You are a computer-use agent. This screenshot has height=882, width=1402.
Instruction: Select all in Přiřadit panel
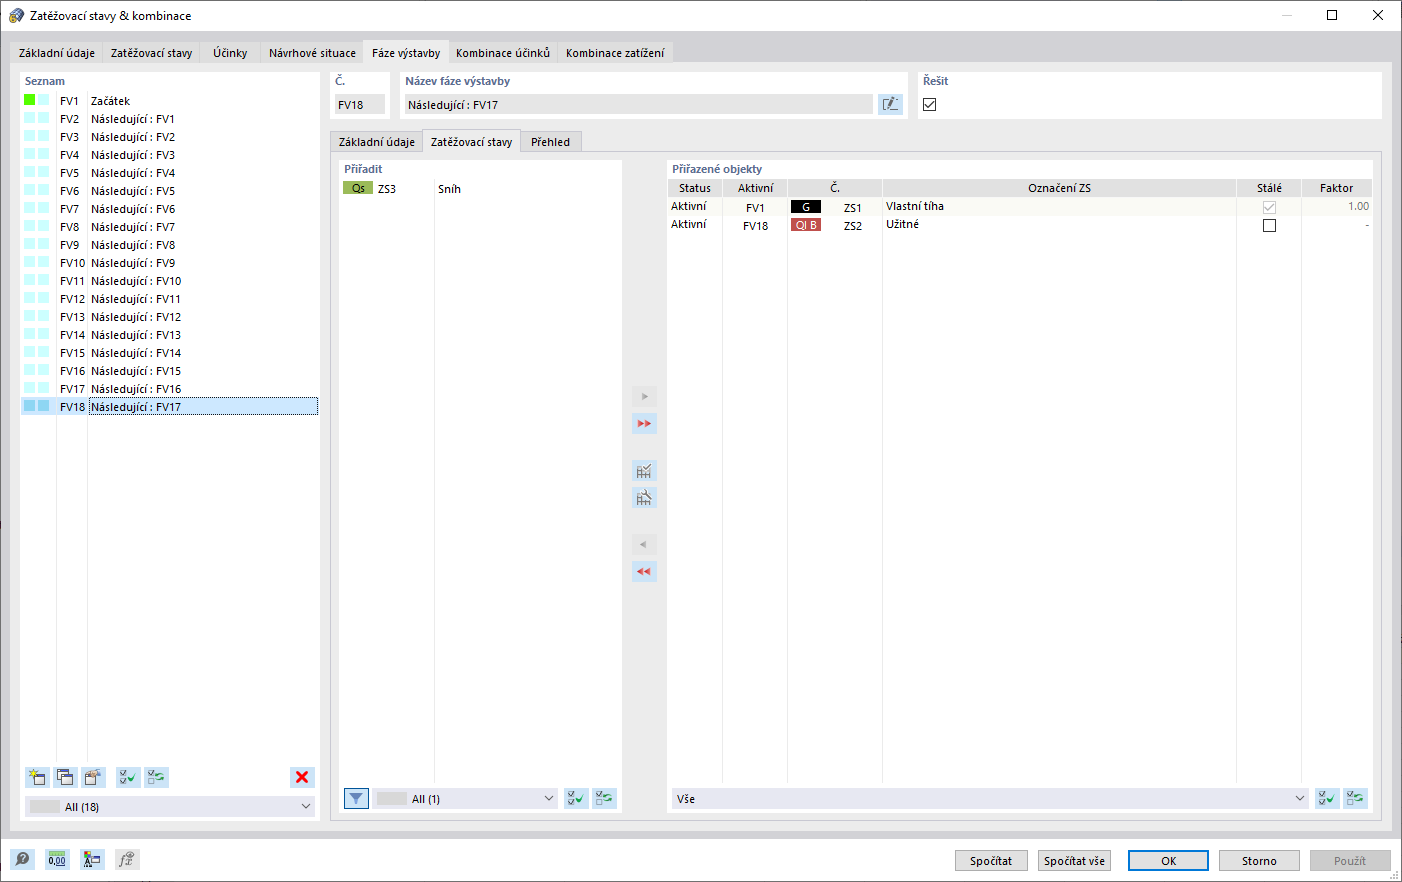[x=576, y=798]
